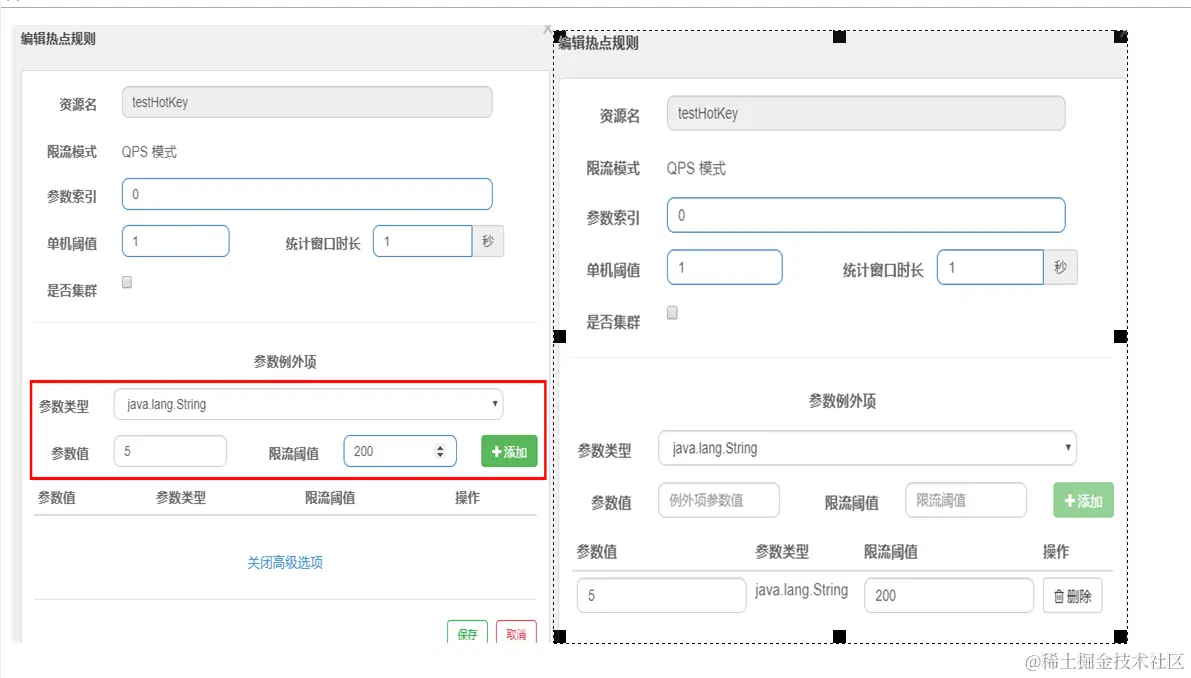Click the bright green 添加 button in left dialog
The height and width of the screenshot is (678, 1191).
click(x=509, y=451)
